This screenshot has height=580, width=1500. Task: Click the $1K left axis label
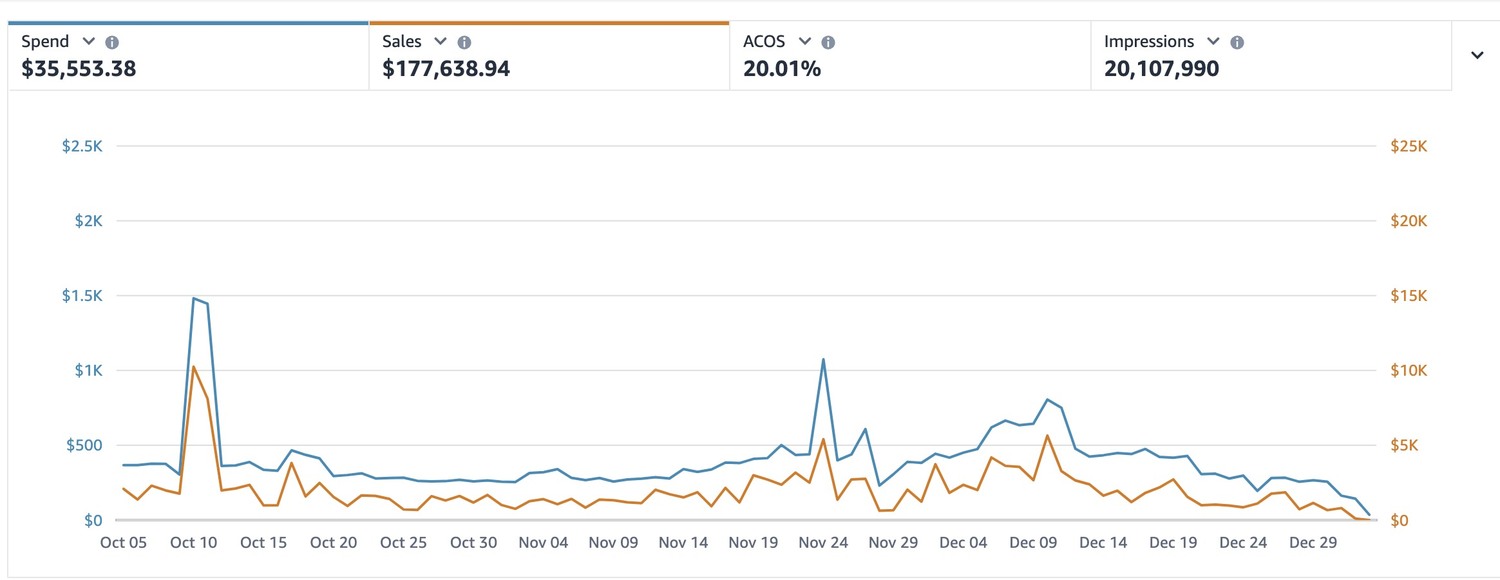[x=89, y=370]
